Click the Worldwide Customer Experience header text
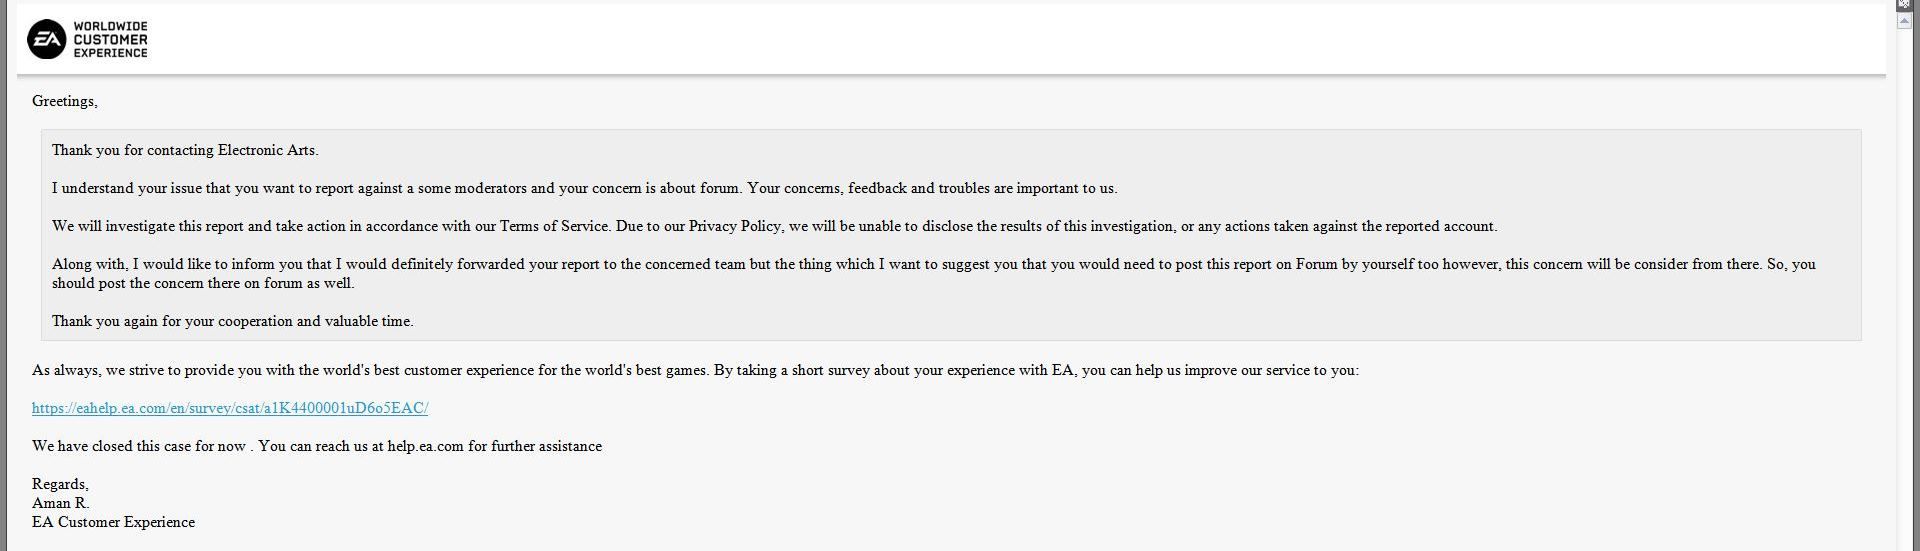This screenshot has height=551, width=1920. [x=110, y=39]
